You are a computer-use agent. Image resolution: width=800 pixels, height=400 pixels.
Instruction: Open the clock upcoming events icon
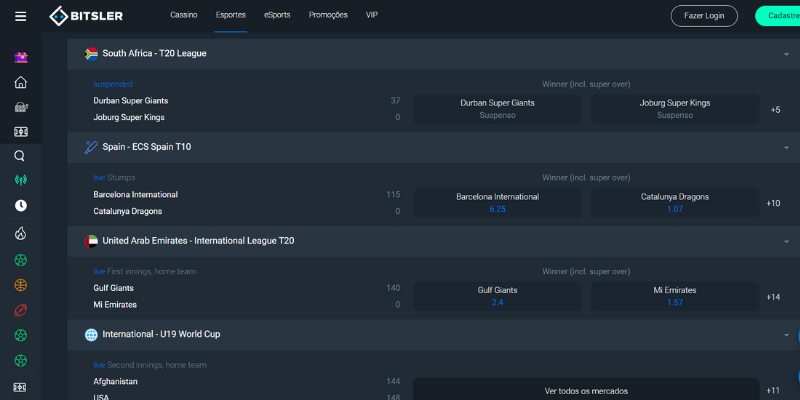pos(20,206)
